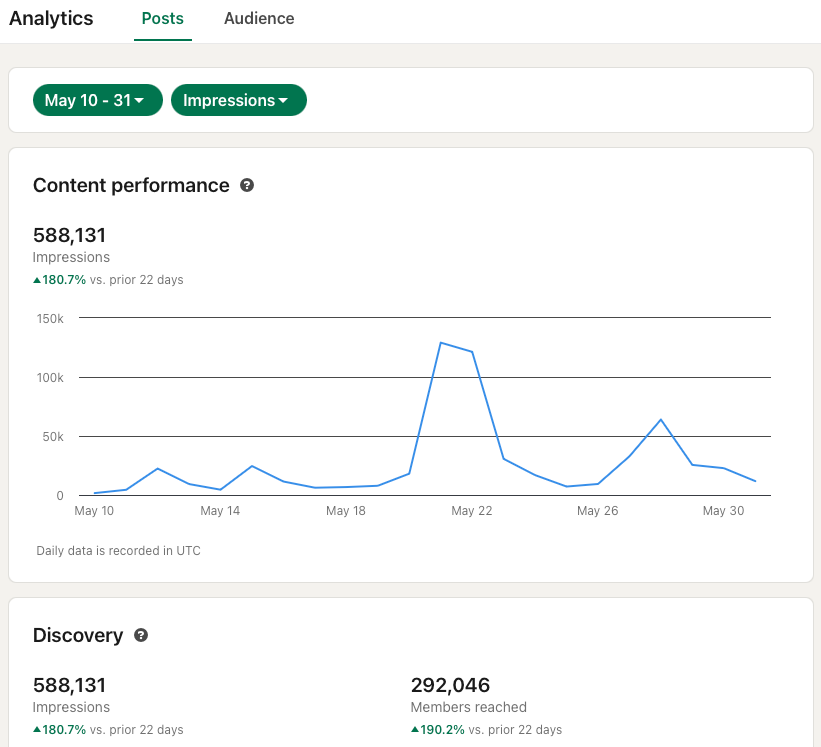Click the May 14 axis label

point(220,511)
